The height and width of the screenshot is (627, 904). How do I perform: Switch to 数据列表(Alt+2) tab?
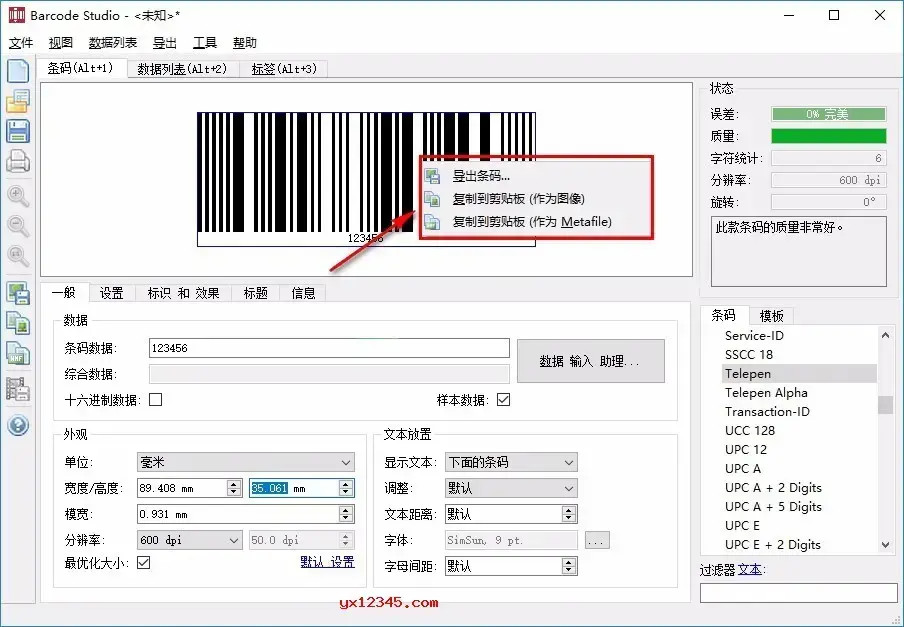pyautogui.click(x=182, y=69)
